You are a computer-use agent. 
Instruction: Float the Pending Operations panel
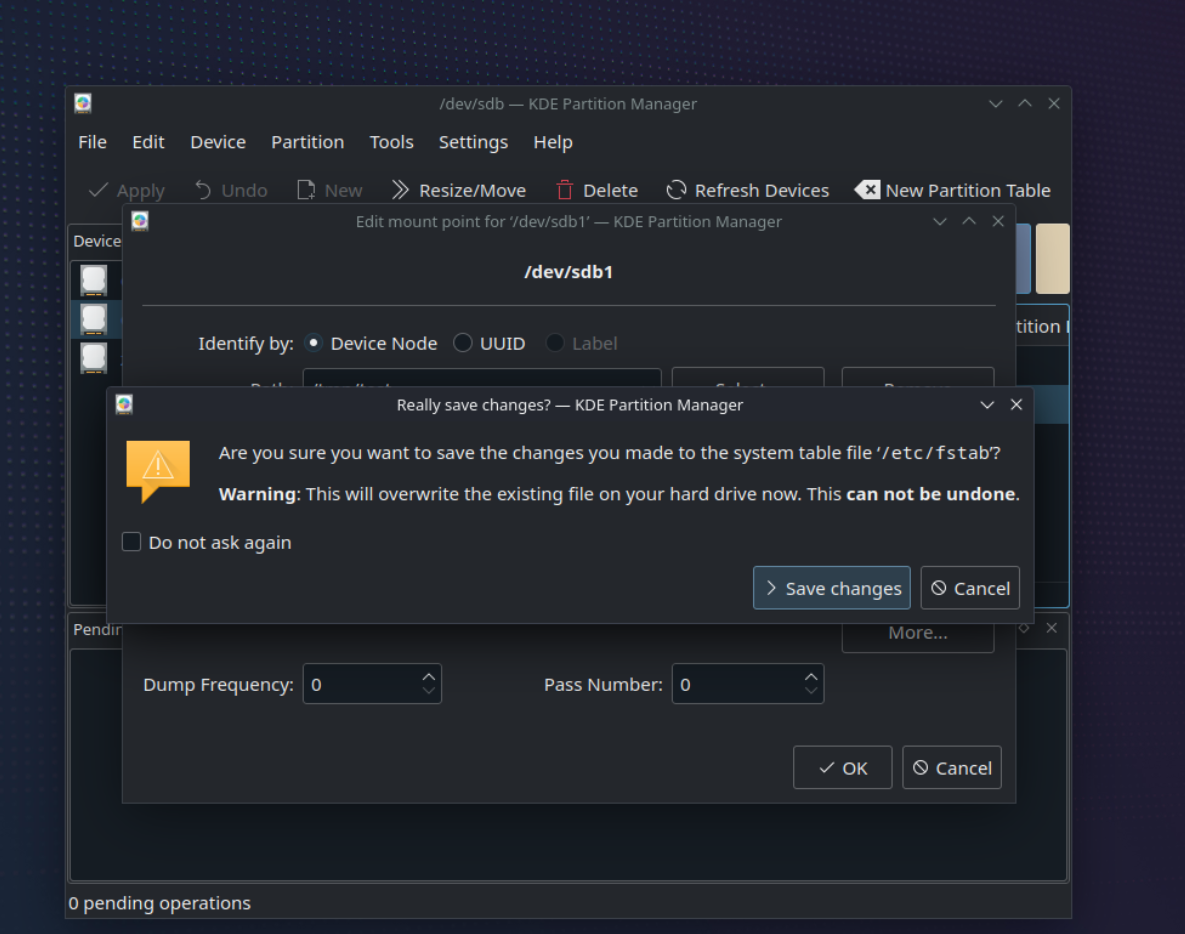[x=1024, y=628]
